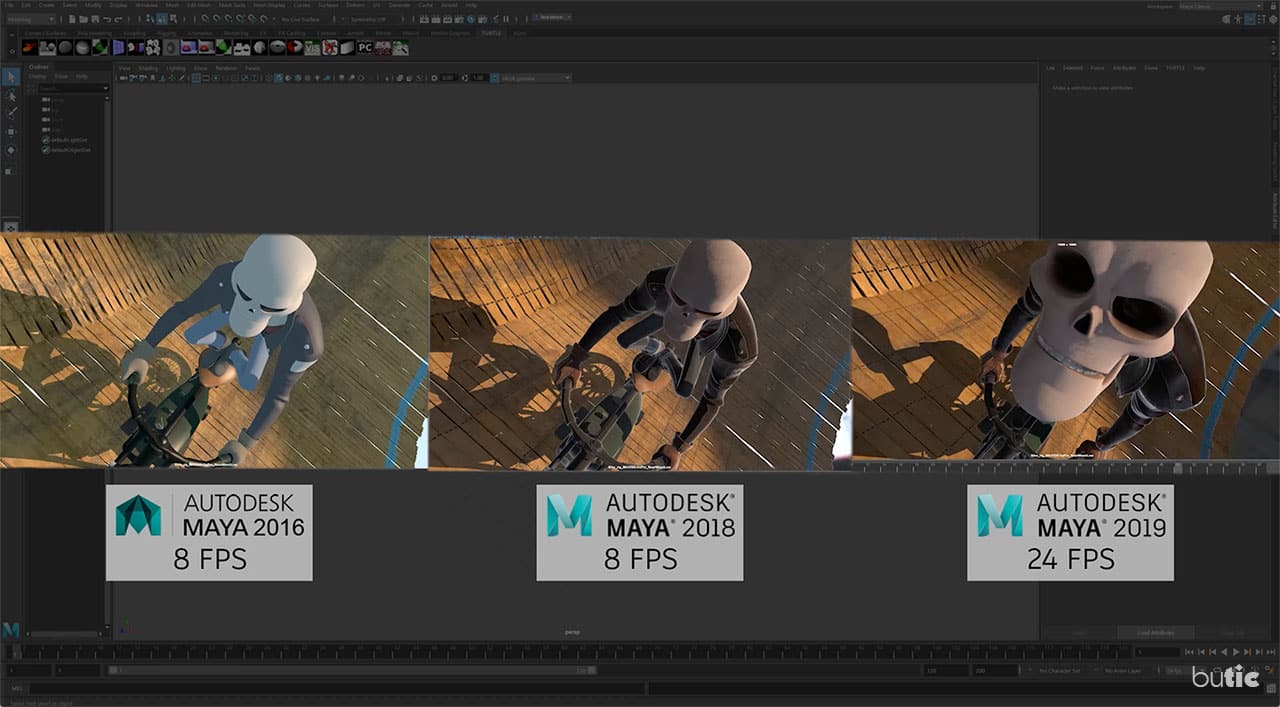Show the Channel Box sidebar icon
Screen dimensions: 1280x707
(x=1273, y=19)
